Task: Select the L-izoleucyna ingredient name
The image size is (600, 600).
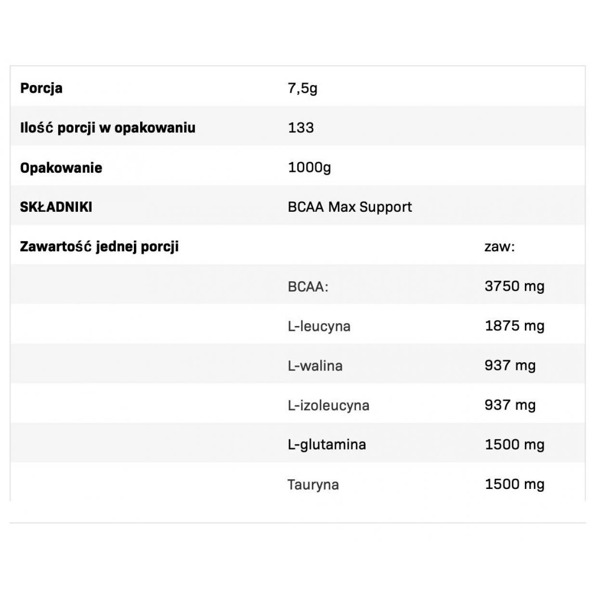Action: [328, 405]
